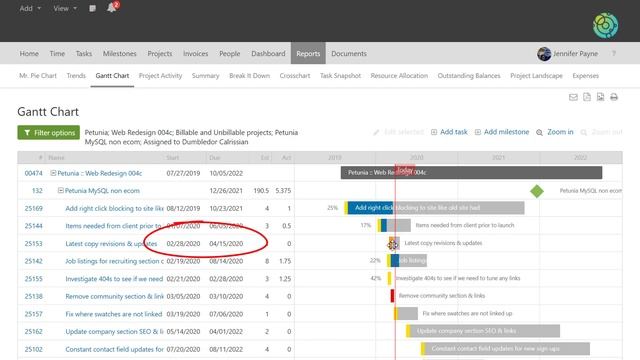Screen dimensions: 640x360
Task: Go to the Home tab
Action: click(29, 53)
